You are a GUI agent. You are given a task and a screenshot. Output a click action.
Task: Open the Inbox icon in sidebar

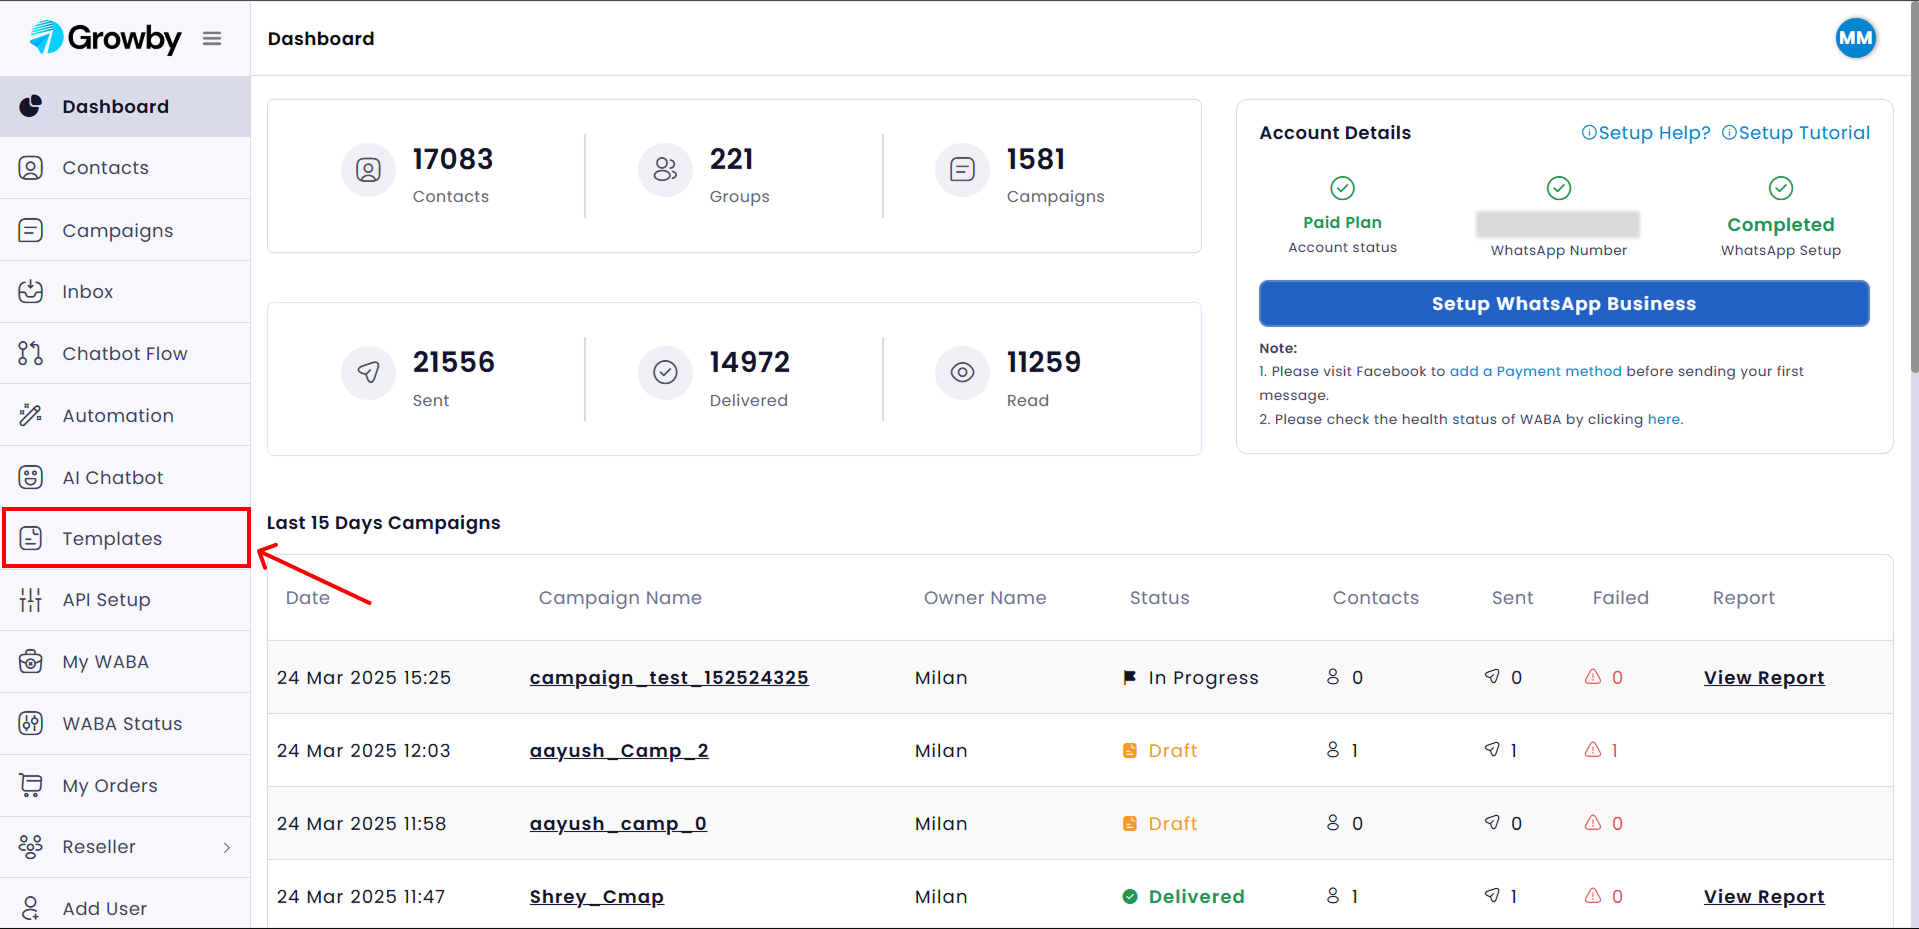31,291
